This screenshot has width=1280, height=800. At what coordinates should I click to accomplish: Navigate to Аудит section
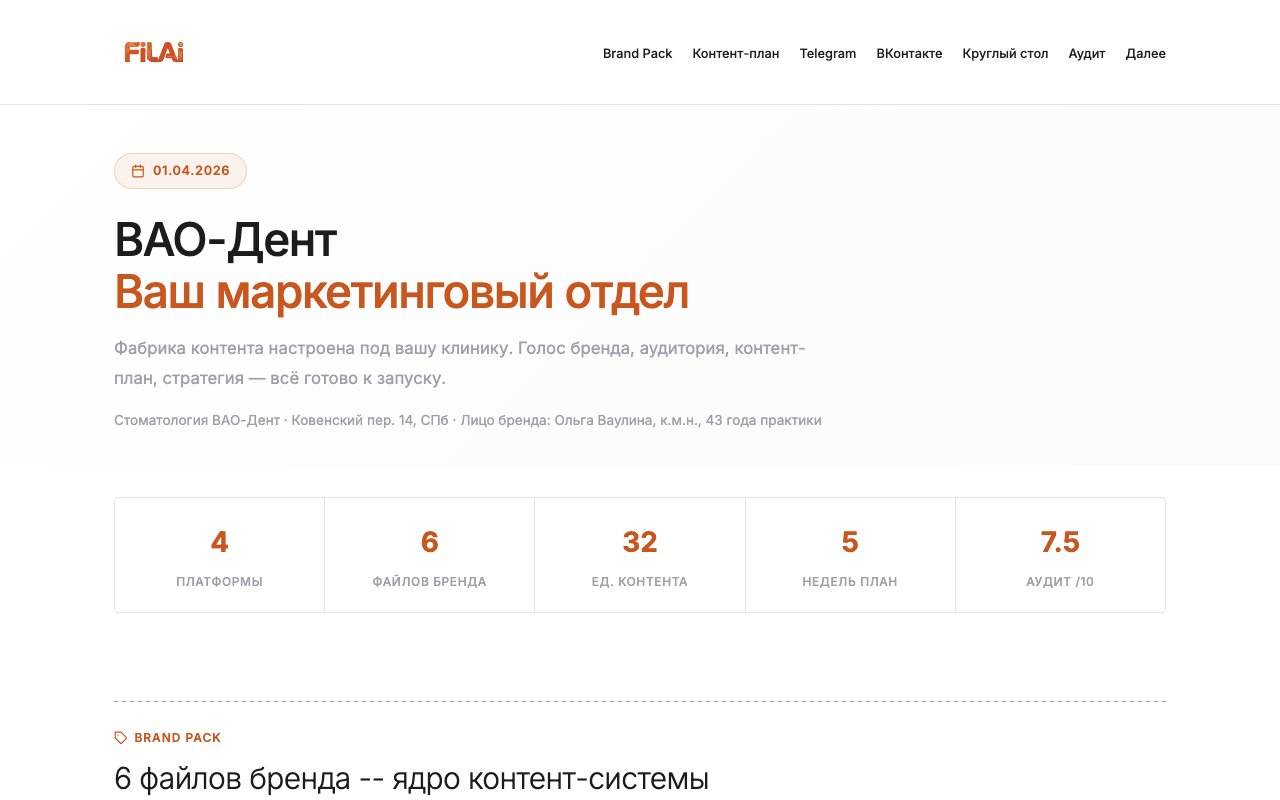[1087, 54]
